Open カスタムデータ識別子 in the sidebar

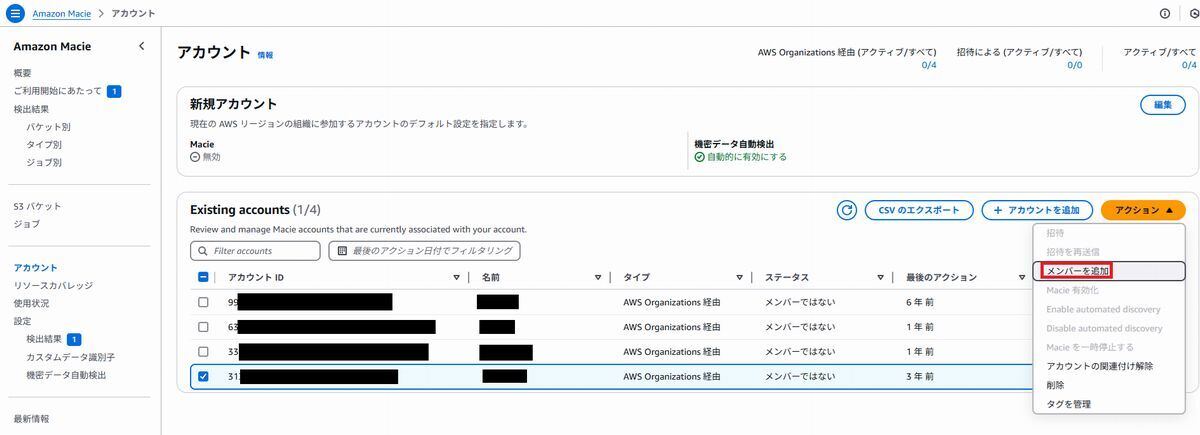(x=71, y=357)
